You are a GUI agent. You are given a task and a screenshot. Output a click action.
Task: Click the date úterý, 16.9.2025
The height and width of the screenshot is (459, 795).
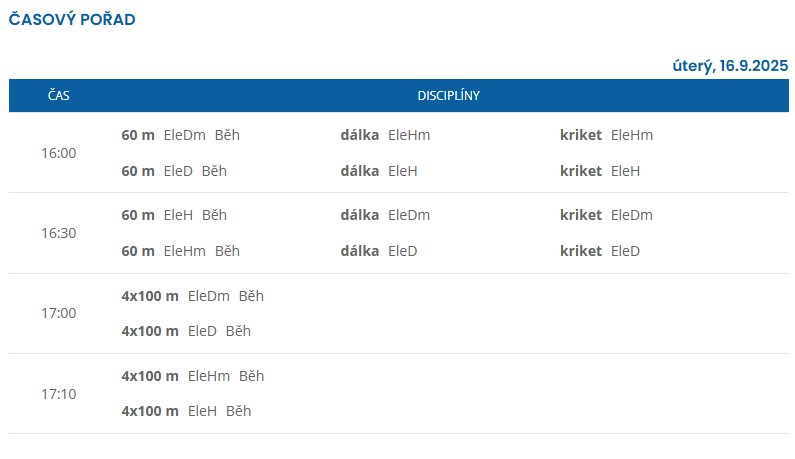(x=730, y=65)
